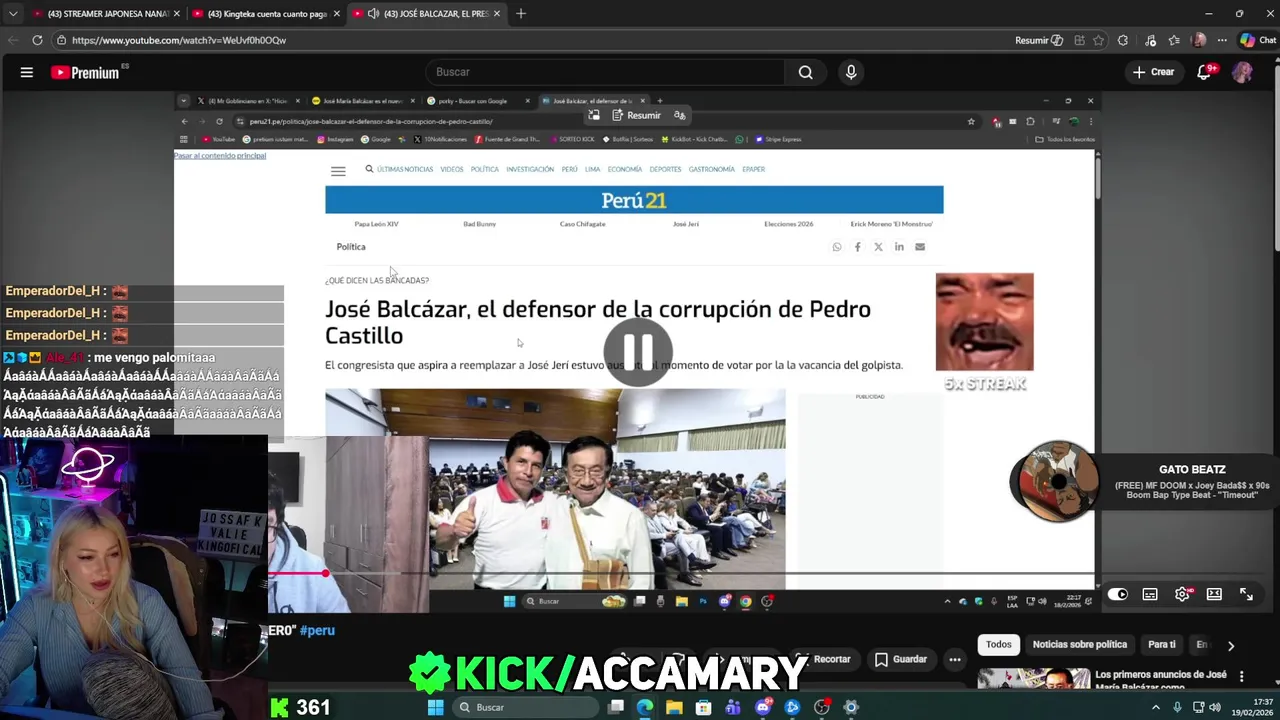
Task: Click the YouTube search magnifier button
Action: point(805,72)
